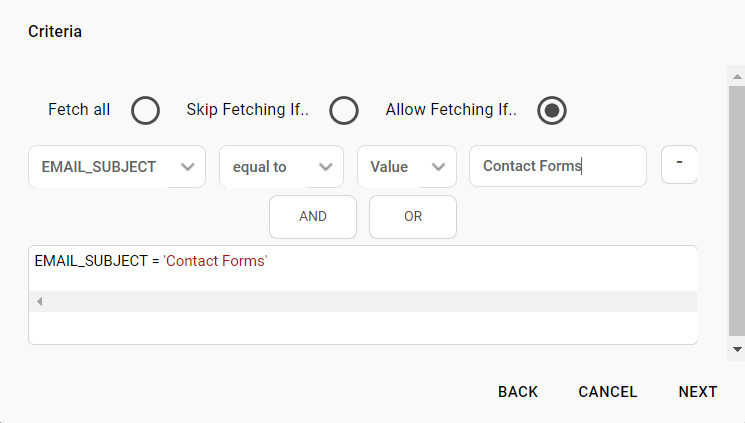Click the horizontal scrollbar track in expression box
The width and height of the screenshot is (745, 423).
coord(371,301)
